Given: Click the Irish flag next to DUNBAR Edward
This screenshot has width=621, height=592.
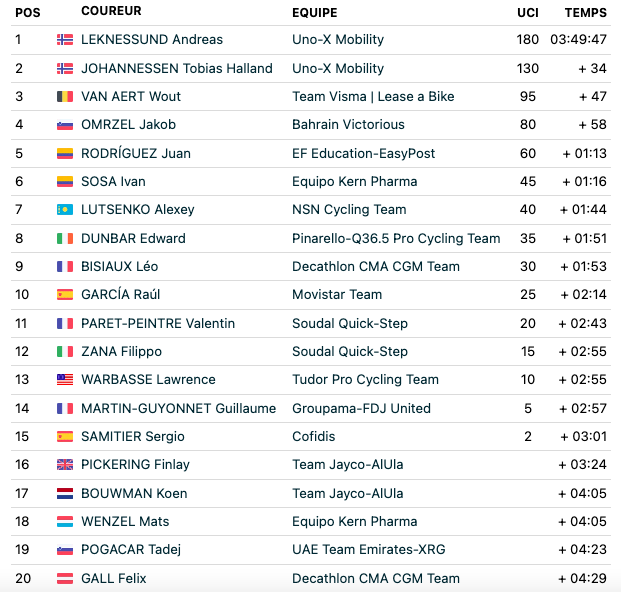Looking at the screenshot, I should (65, 238).
